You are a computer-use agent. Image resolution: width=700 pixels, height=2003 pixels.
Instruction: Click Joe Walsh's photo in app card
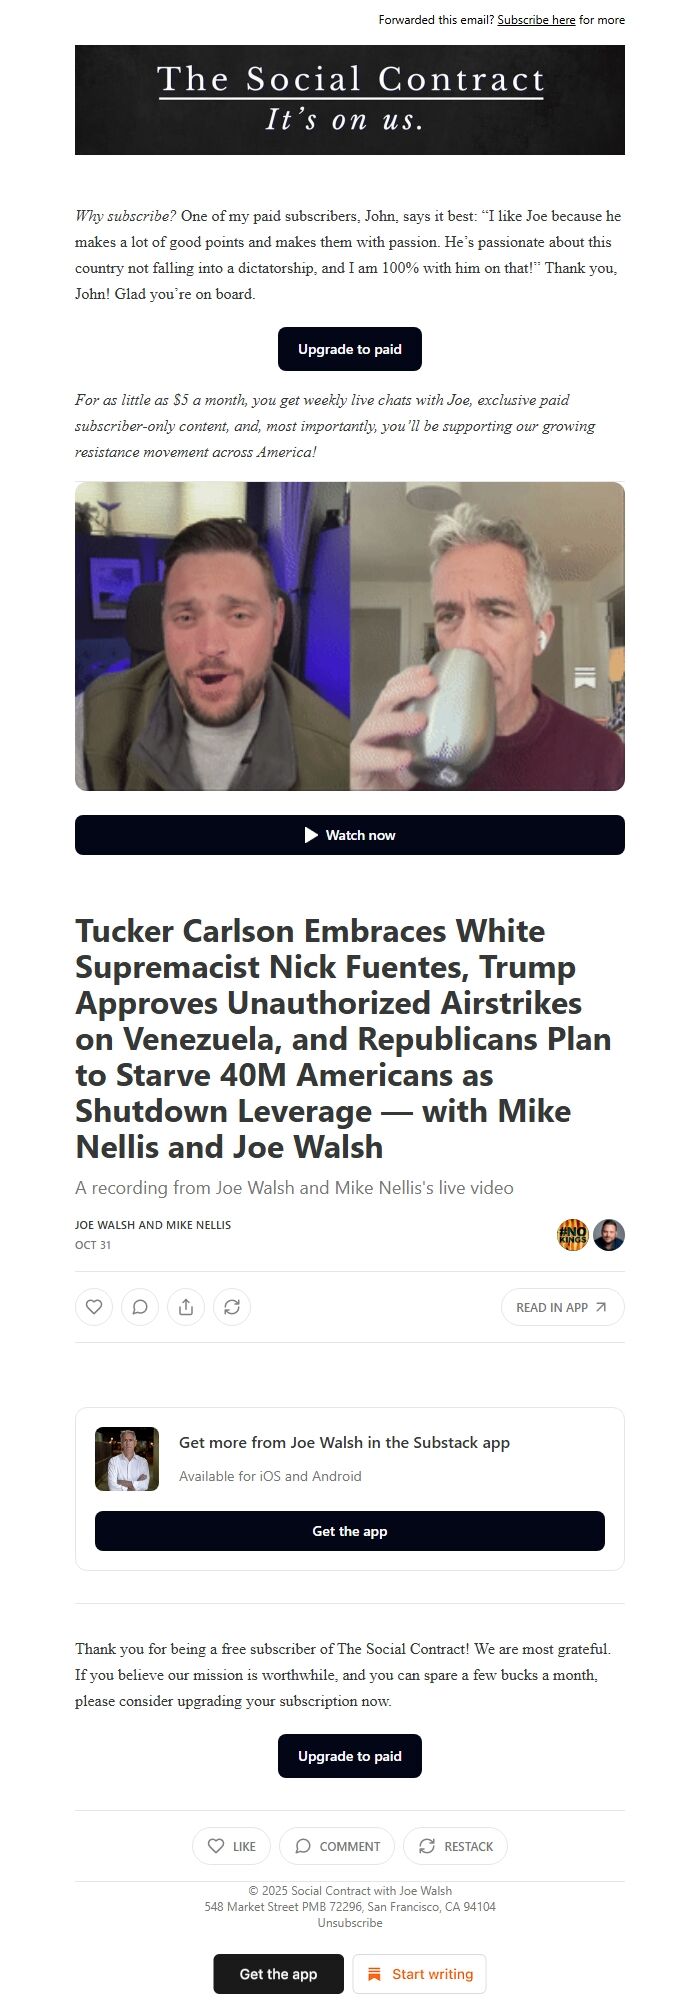[x=127, y=1459]
